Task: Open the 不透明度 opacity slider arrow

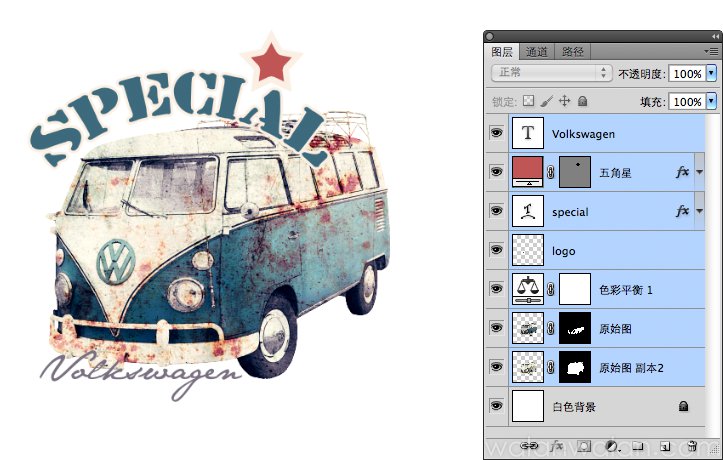Action: (x=711, y=74)
